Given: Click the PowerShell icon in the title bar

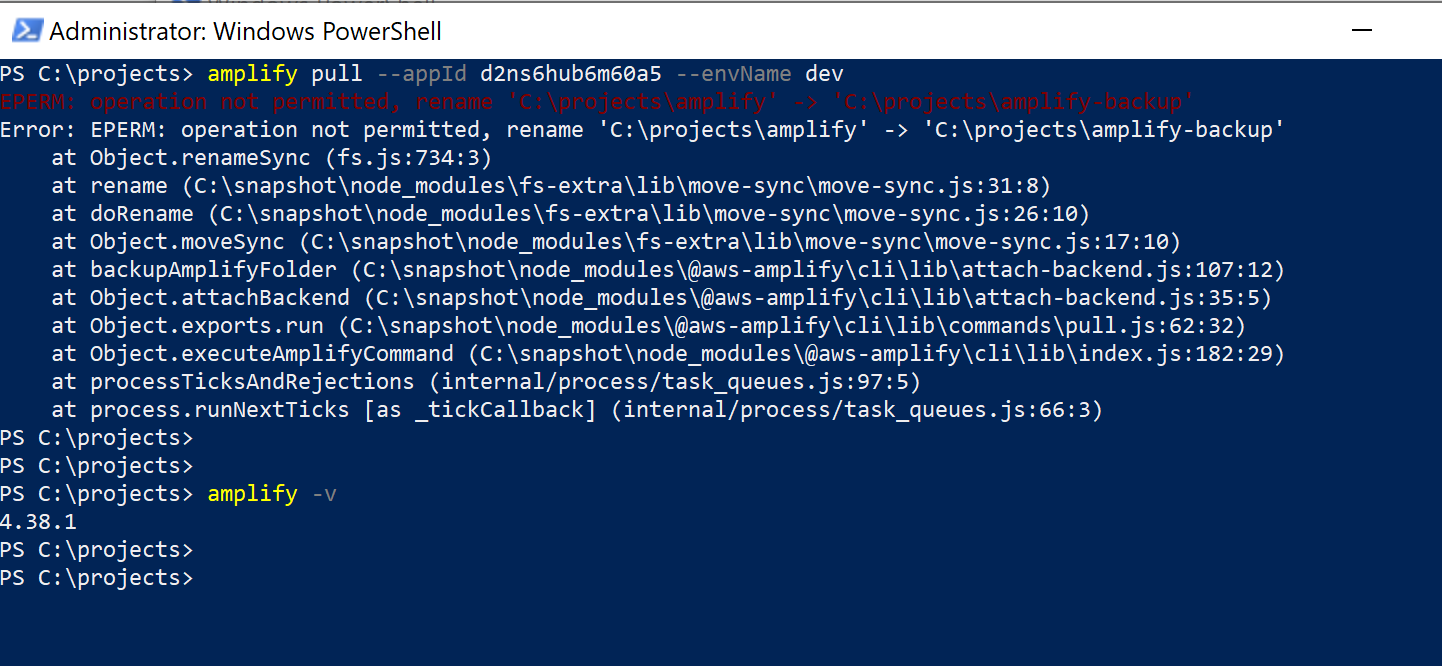Looking at the screenshot, I should (26, 30).
